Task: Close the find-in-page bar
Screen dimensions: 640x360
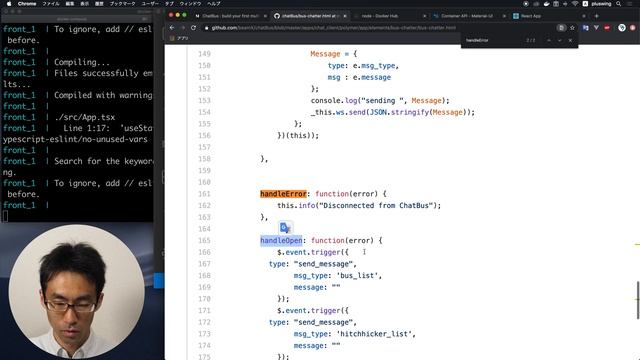Action: coord(570,40)
